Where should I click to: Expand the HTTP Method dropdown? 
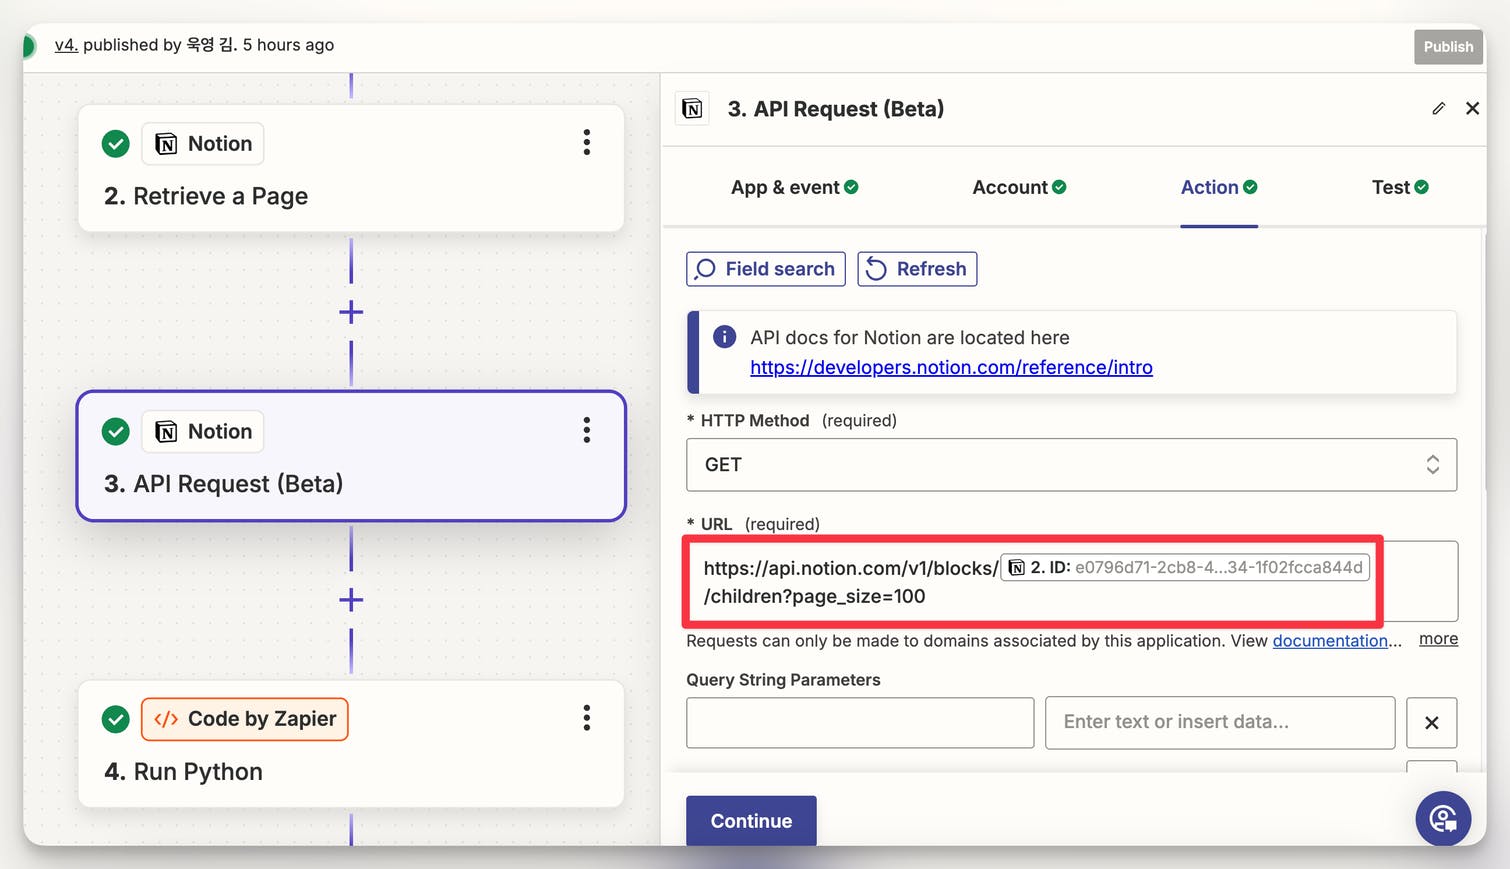click(1071, 464)
